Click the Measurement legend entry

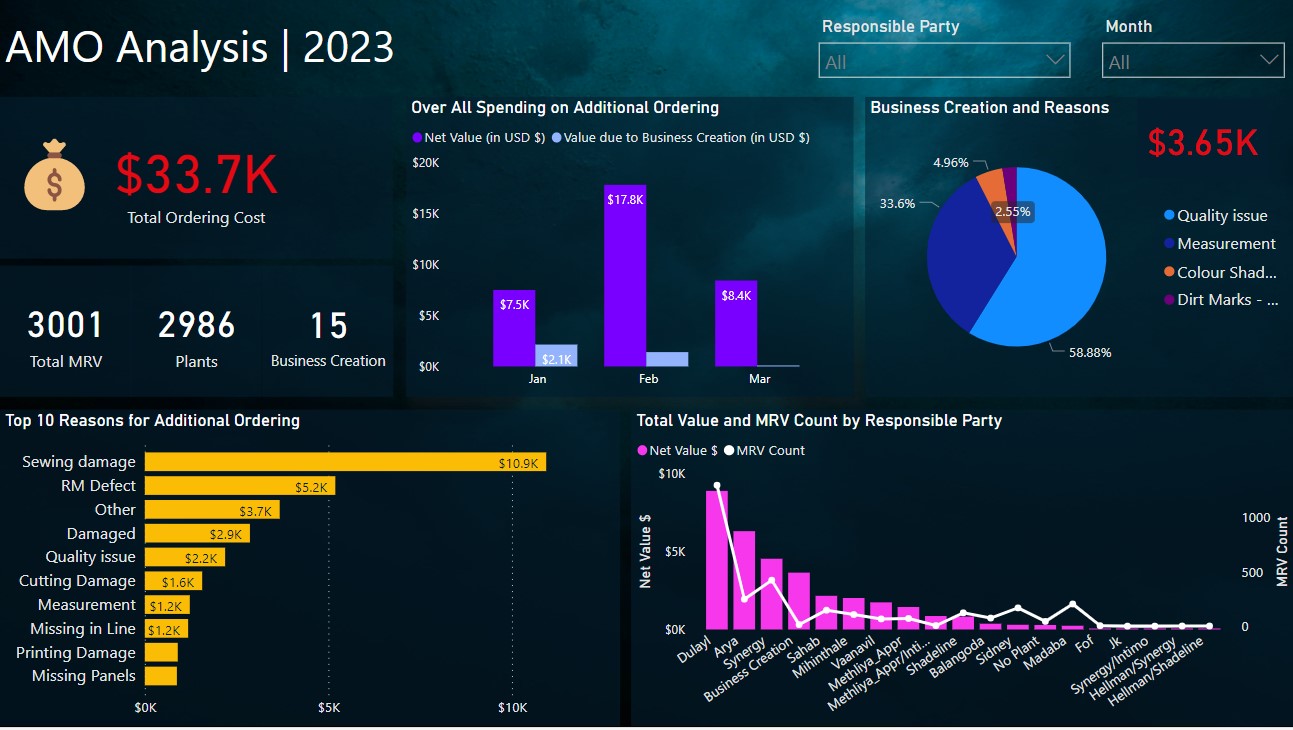(1225, 244)
